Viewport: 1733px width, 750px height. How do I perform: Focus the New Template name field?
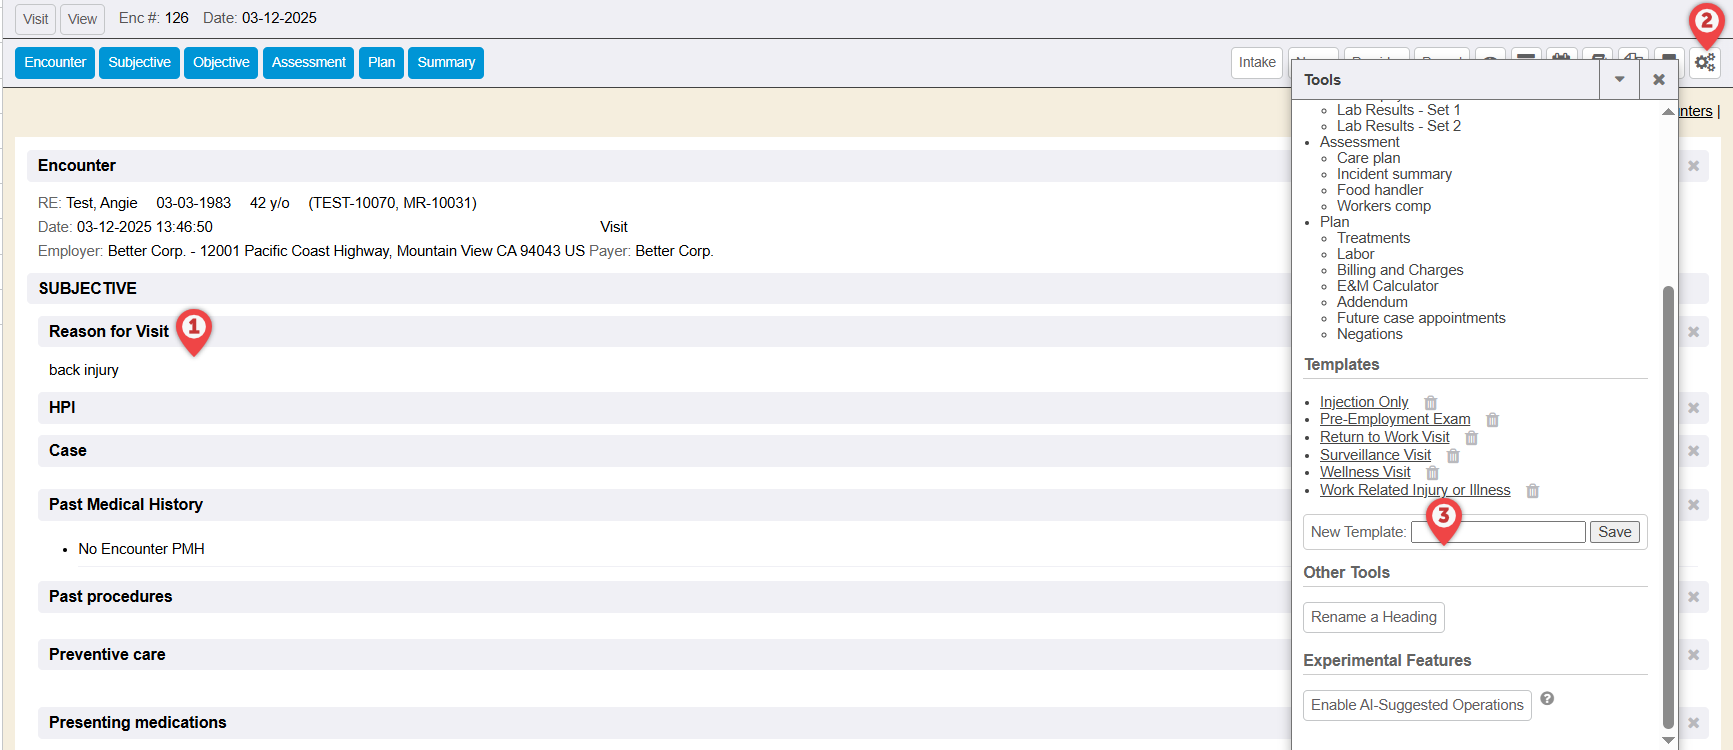pyautogui.click(x=1497, y=532)
